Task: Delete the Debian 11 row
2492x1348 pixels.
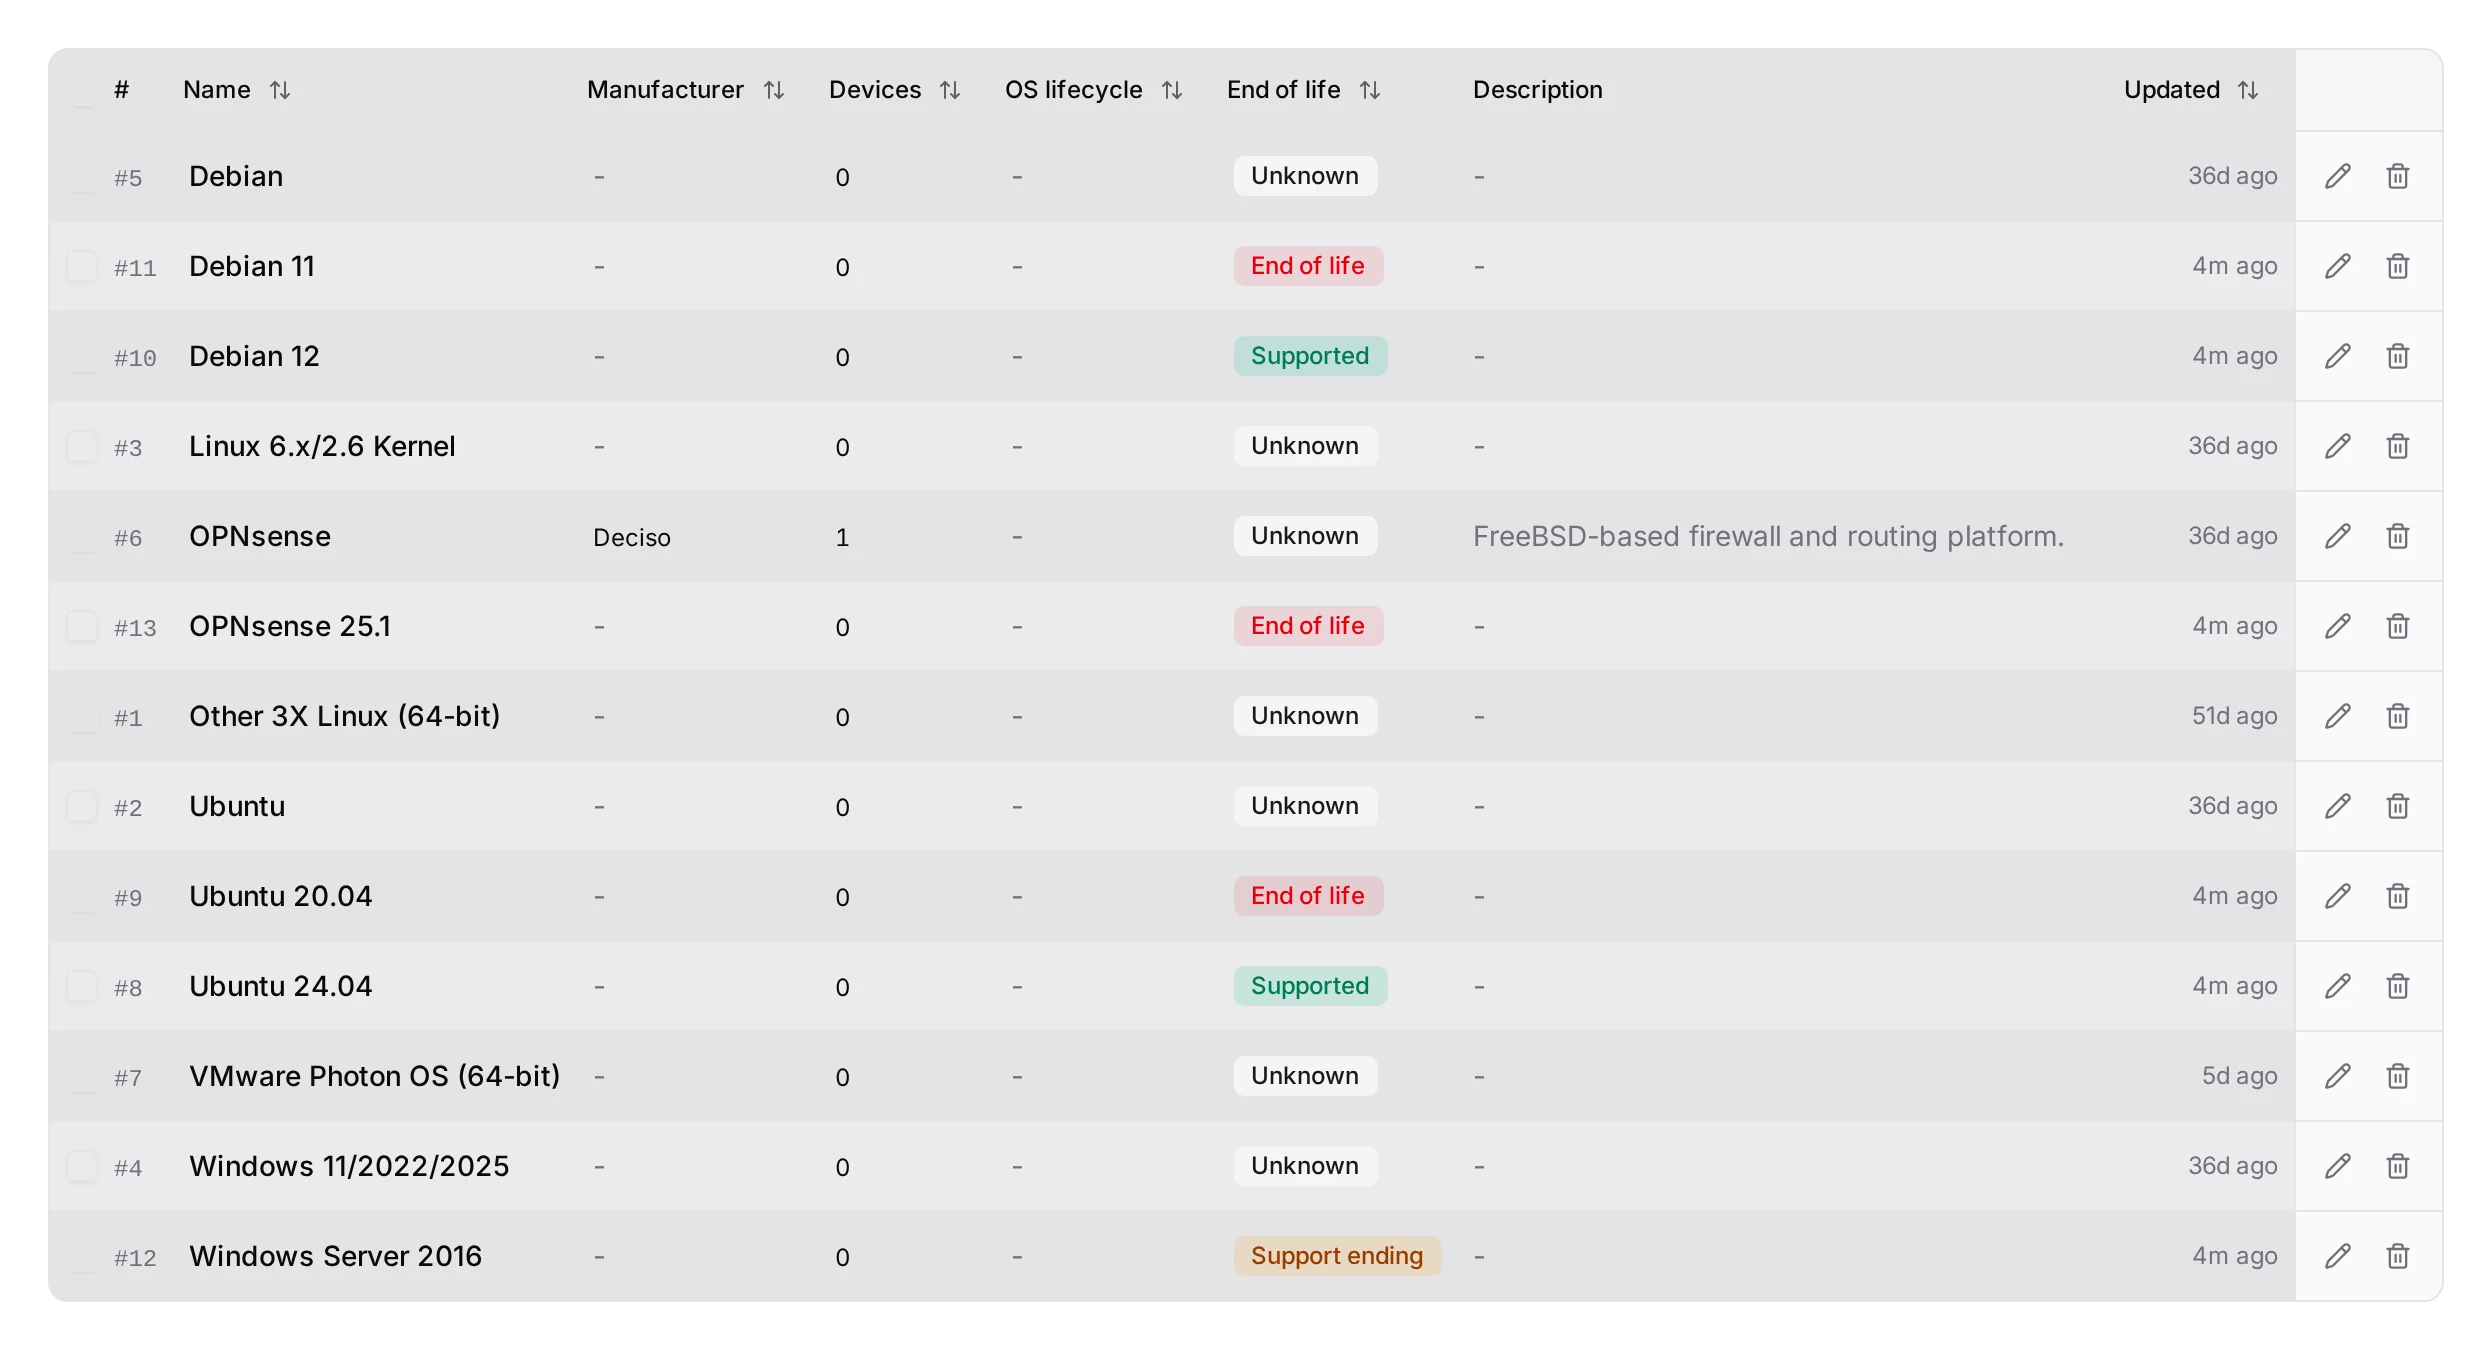Action: [2398, 266]
